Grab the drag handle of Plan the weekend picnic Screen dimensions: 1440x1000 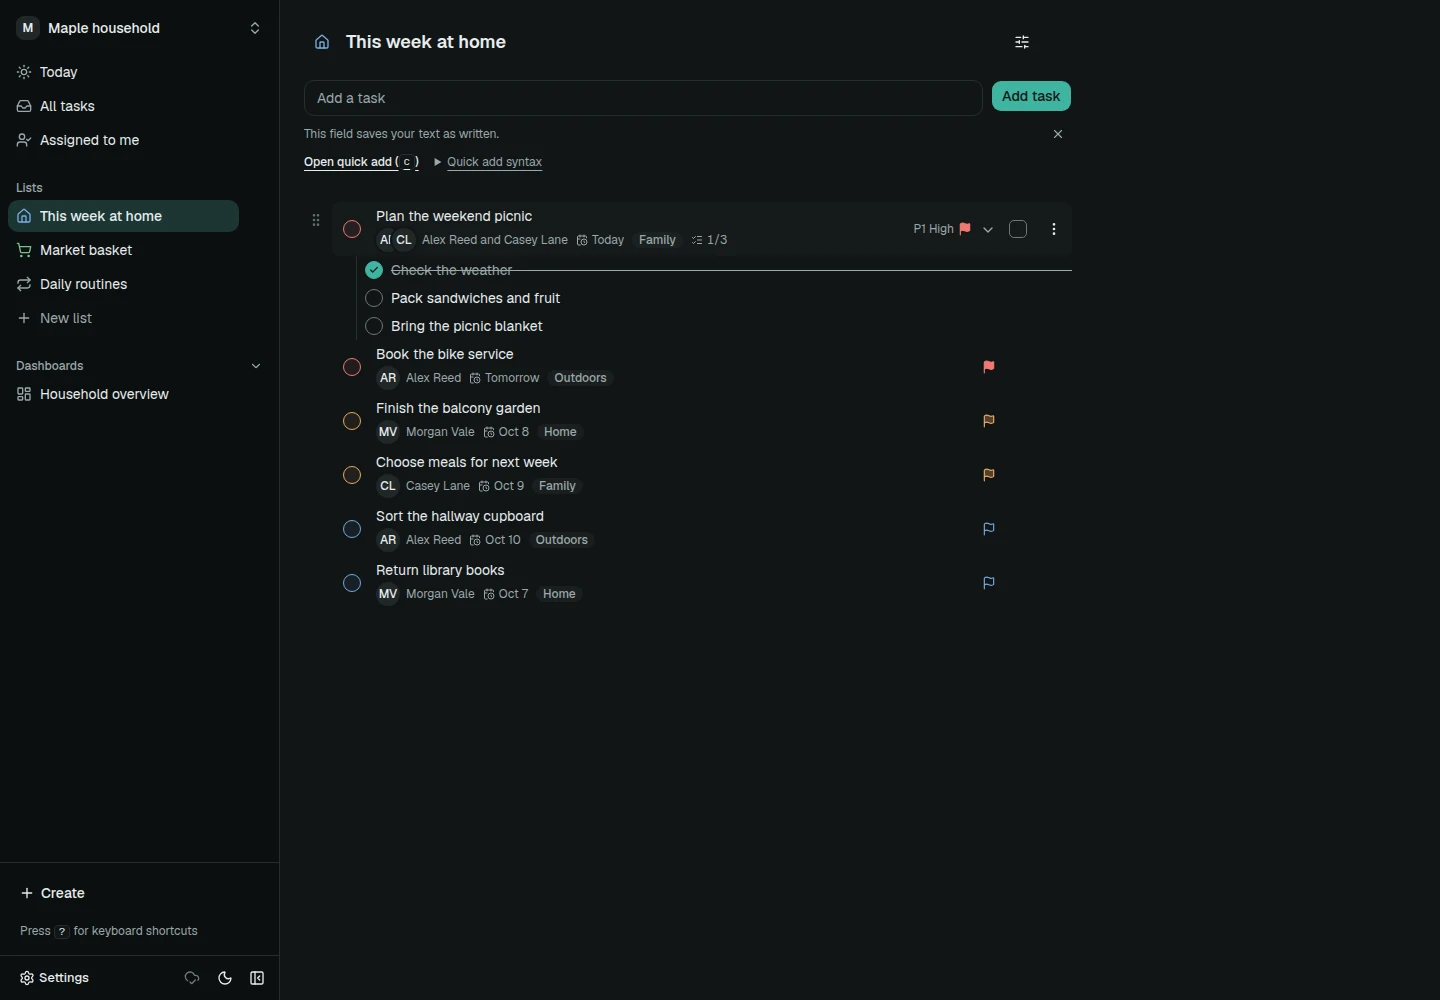coord(316,220)
